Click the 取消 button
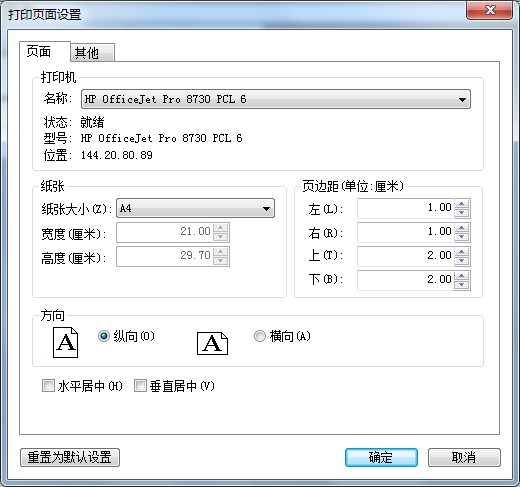The width and height of the screenshot is (520, 487). (x=464, y=457)
